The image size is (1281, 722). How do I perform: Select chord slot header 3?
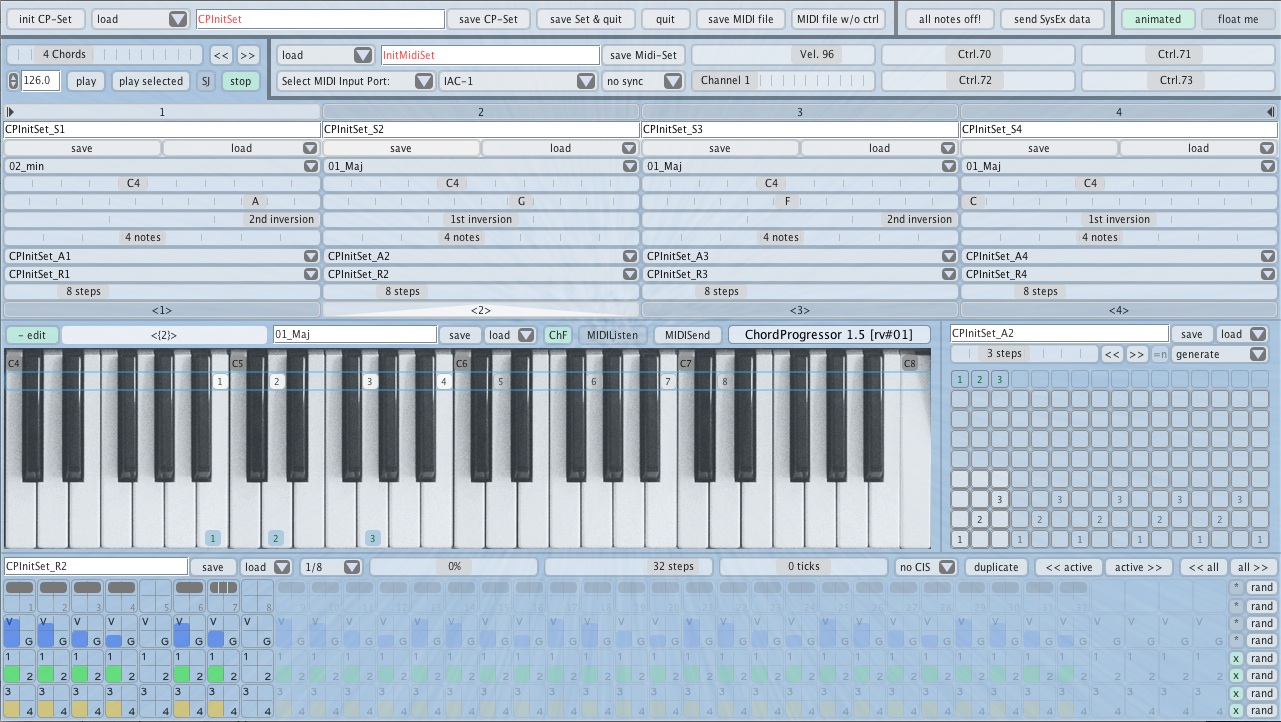(x=800, y=112)
